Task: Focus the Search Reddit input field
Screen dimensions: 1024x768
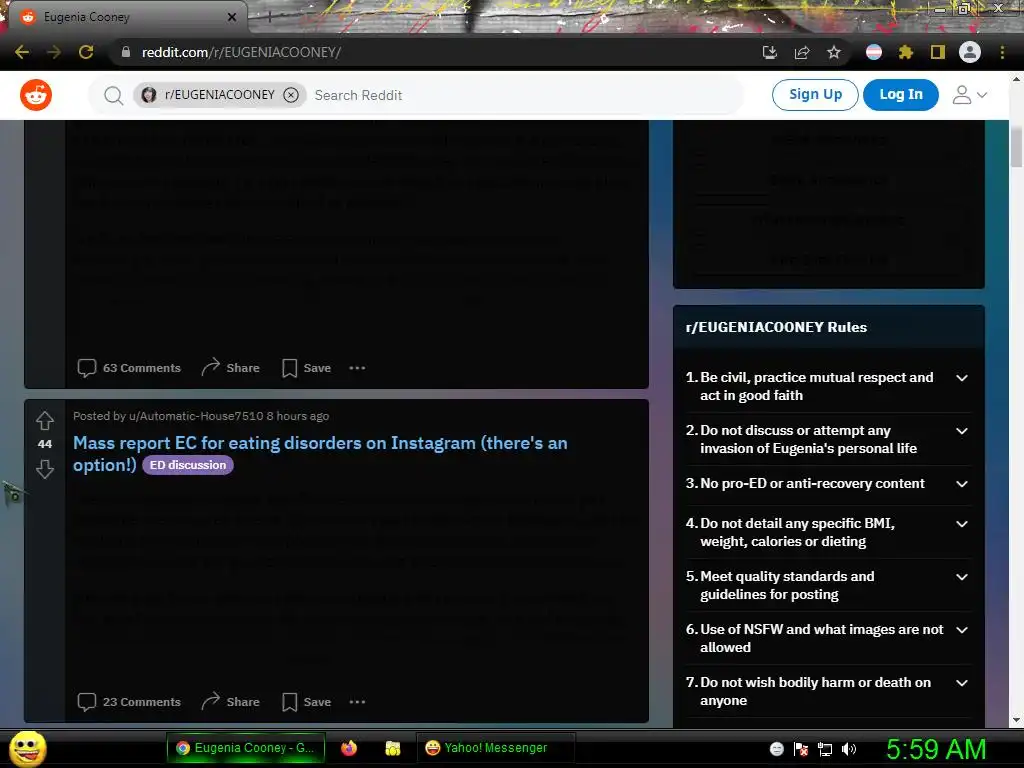Action: (522, 95)
